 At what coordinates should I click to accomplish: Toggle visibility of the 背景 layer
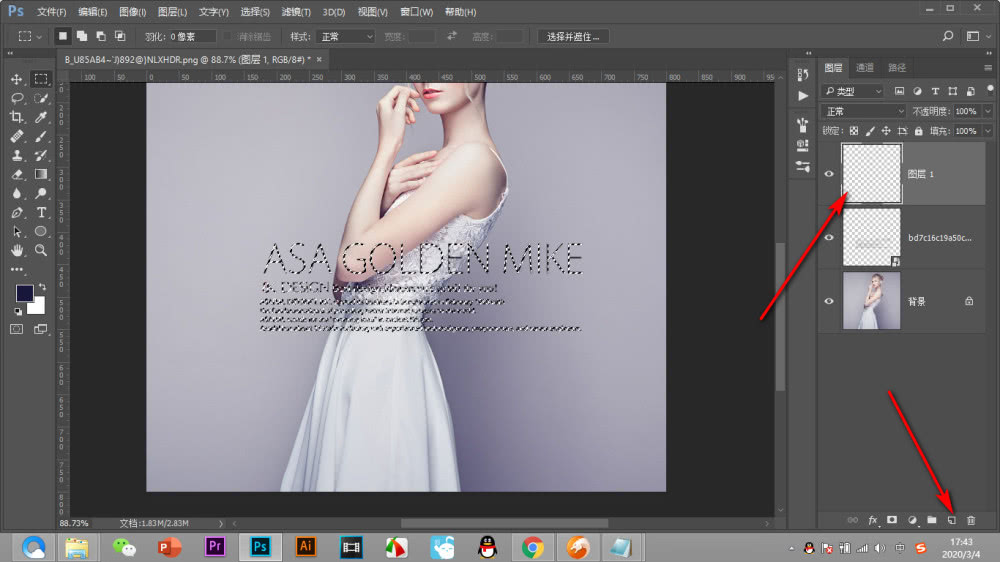click(x=829, y=301)
